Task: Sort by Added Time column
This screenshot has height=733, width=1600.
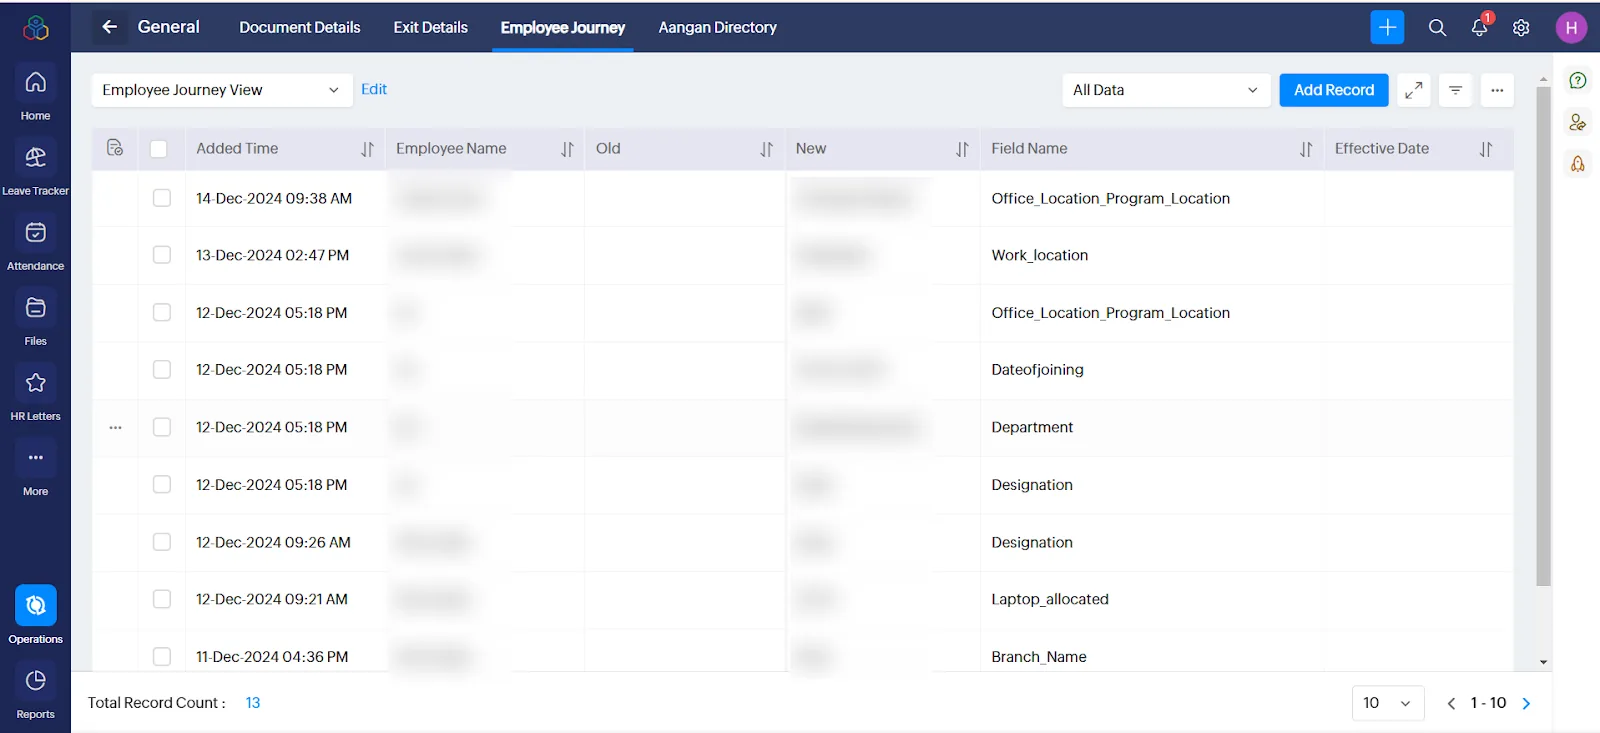Action: tap(367, 149)
